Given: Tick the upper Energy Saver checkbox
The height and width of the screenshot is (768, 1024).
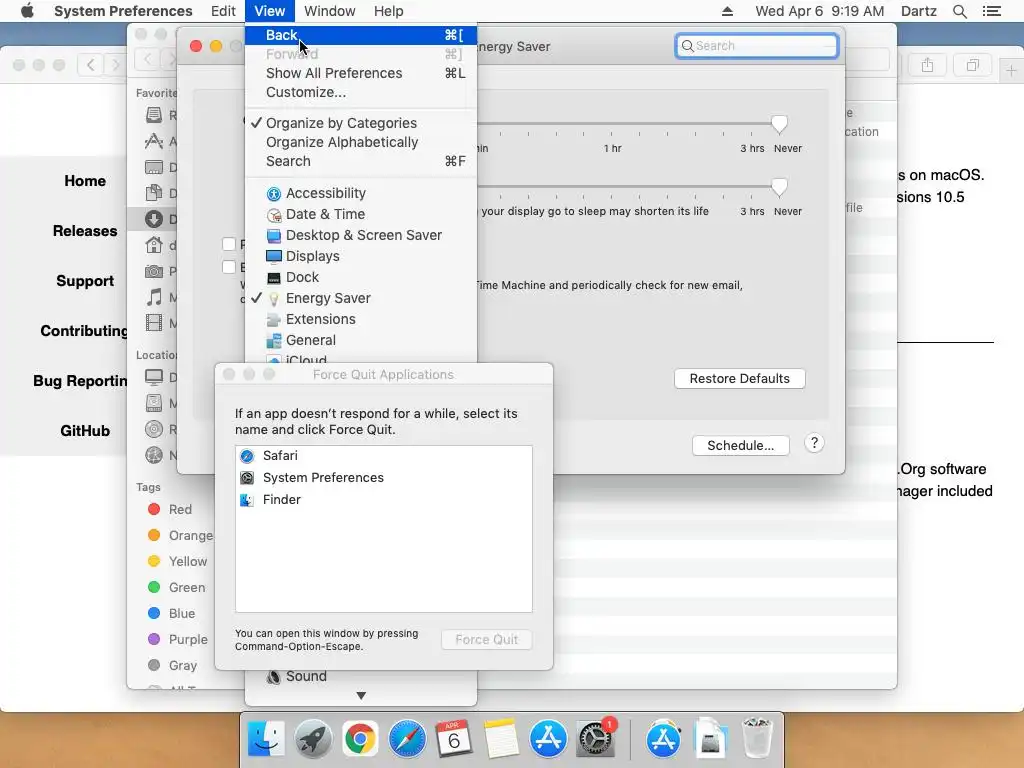Looking at the screenshot, I should (229, 244).
